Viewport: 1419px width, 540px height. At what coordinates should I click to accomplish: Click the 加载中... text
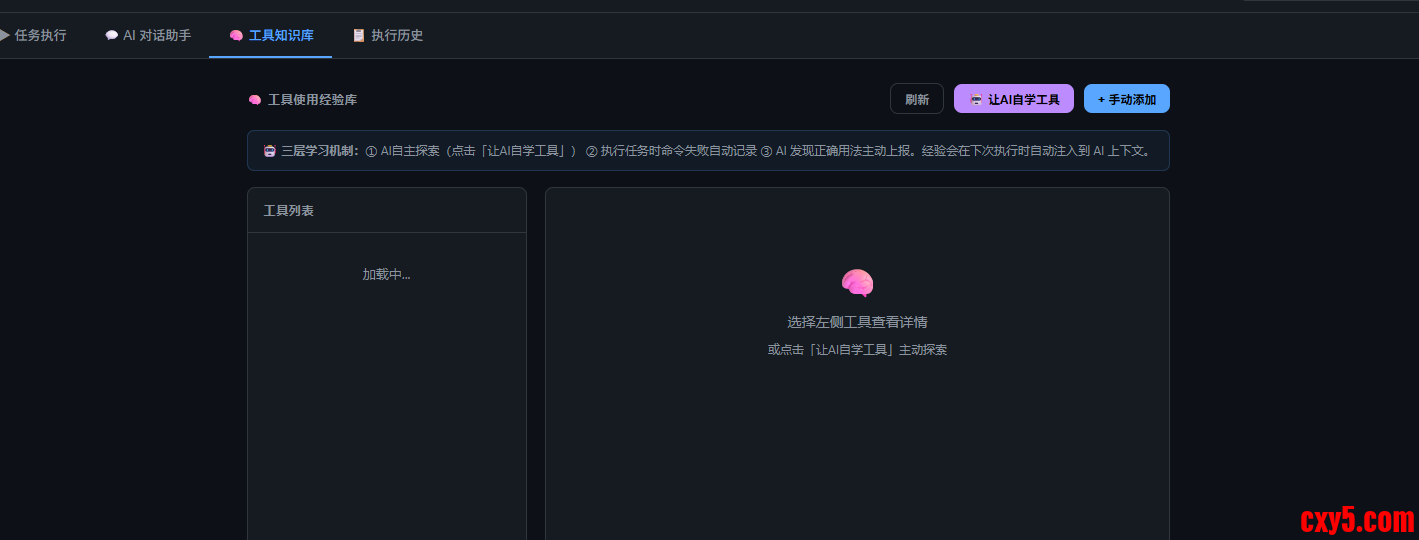click(386, 275)
